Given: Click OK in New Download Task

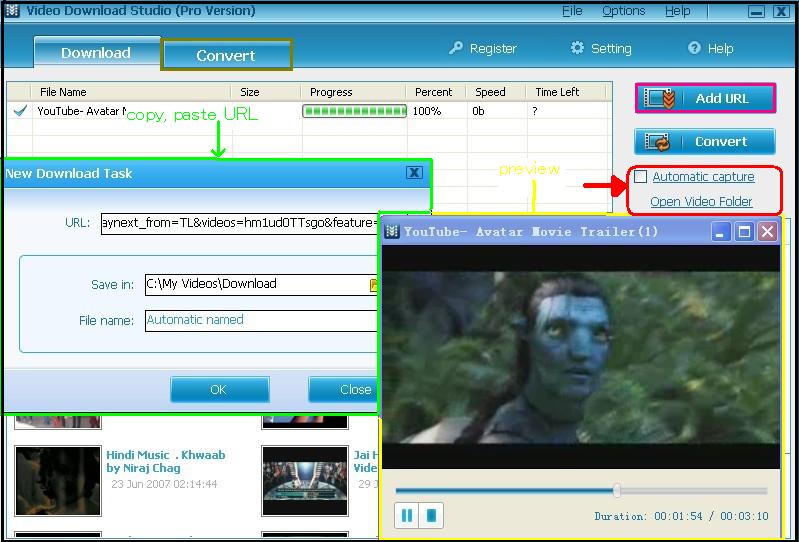Looking at the screenshot, I should (x=220, y=390).
